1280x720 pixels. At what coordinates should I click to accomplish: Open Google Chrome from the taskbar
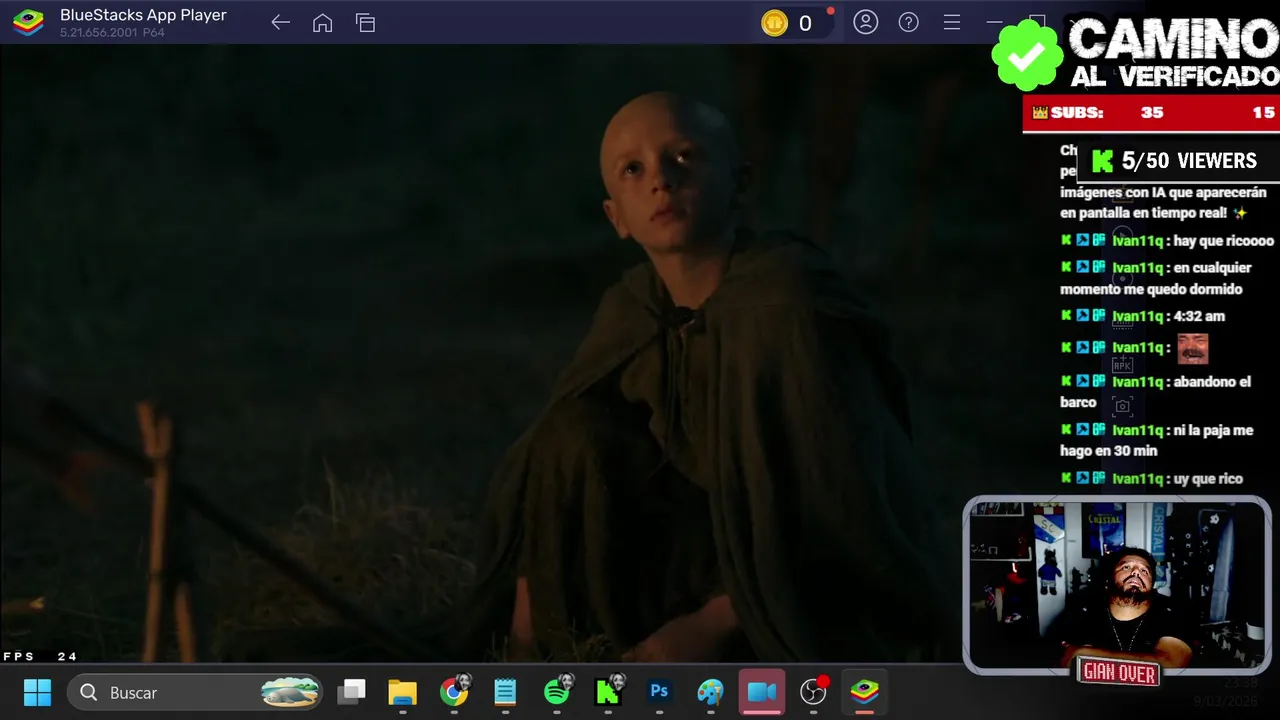tap(454, 692)
